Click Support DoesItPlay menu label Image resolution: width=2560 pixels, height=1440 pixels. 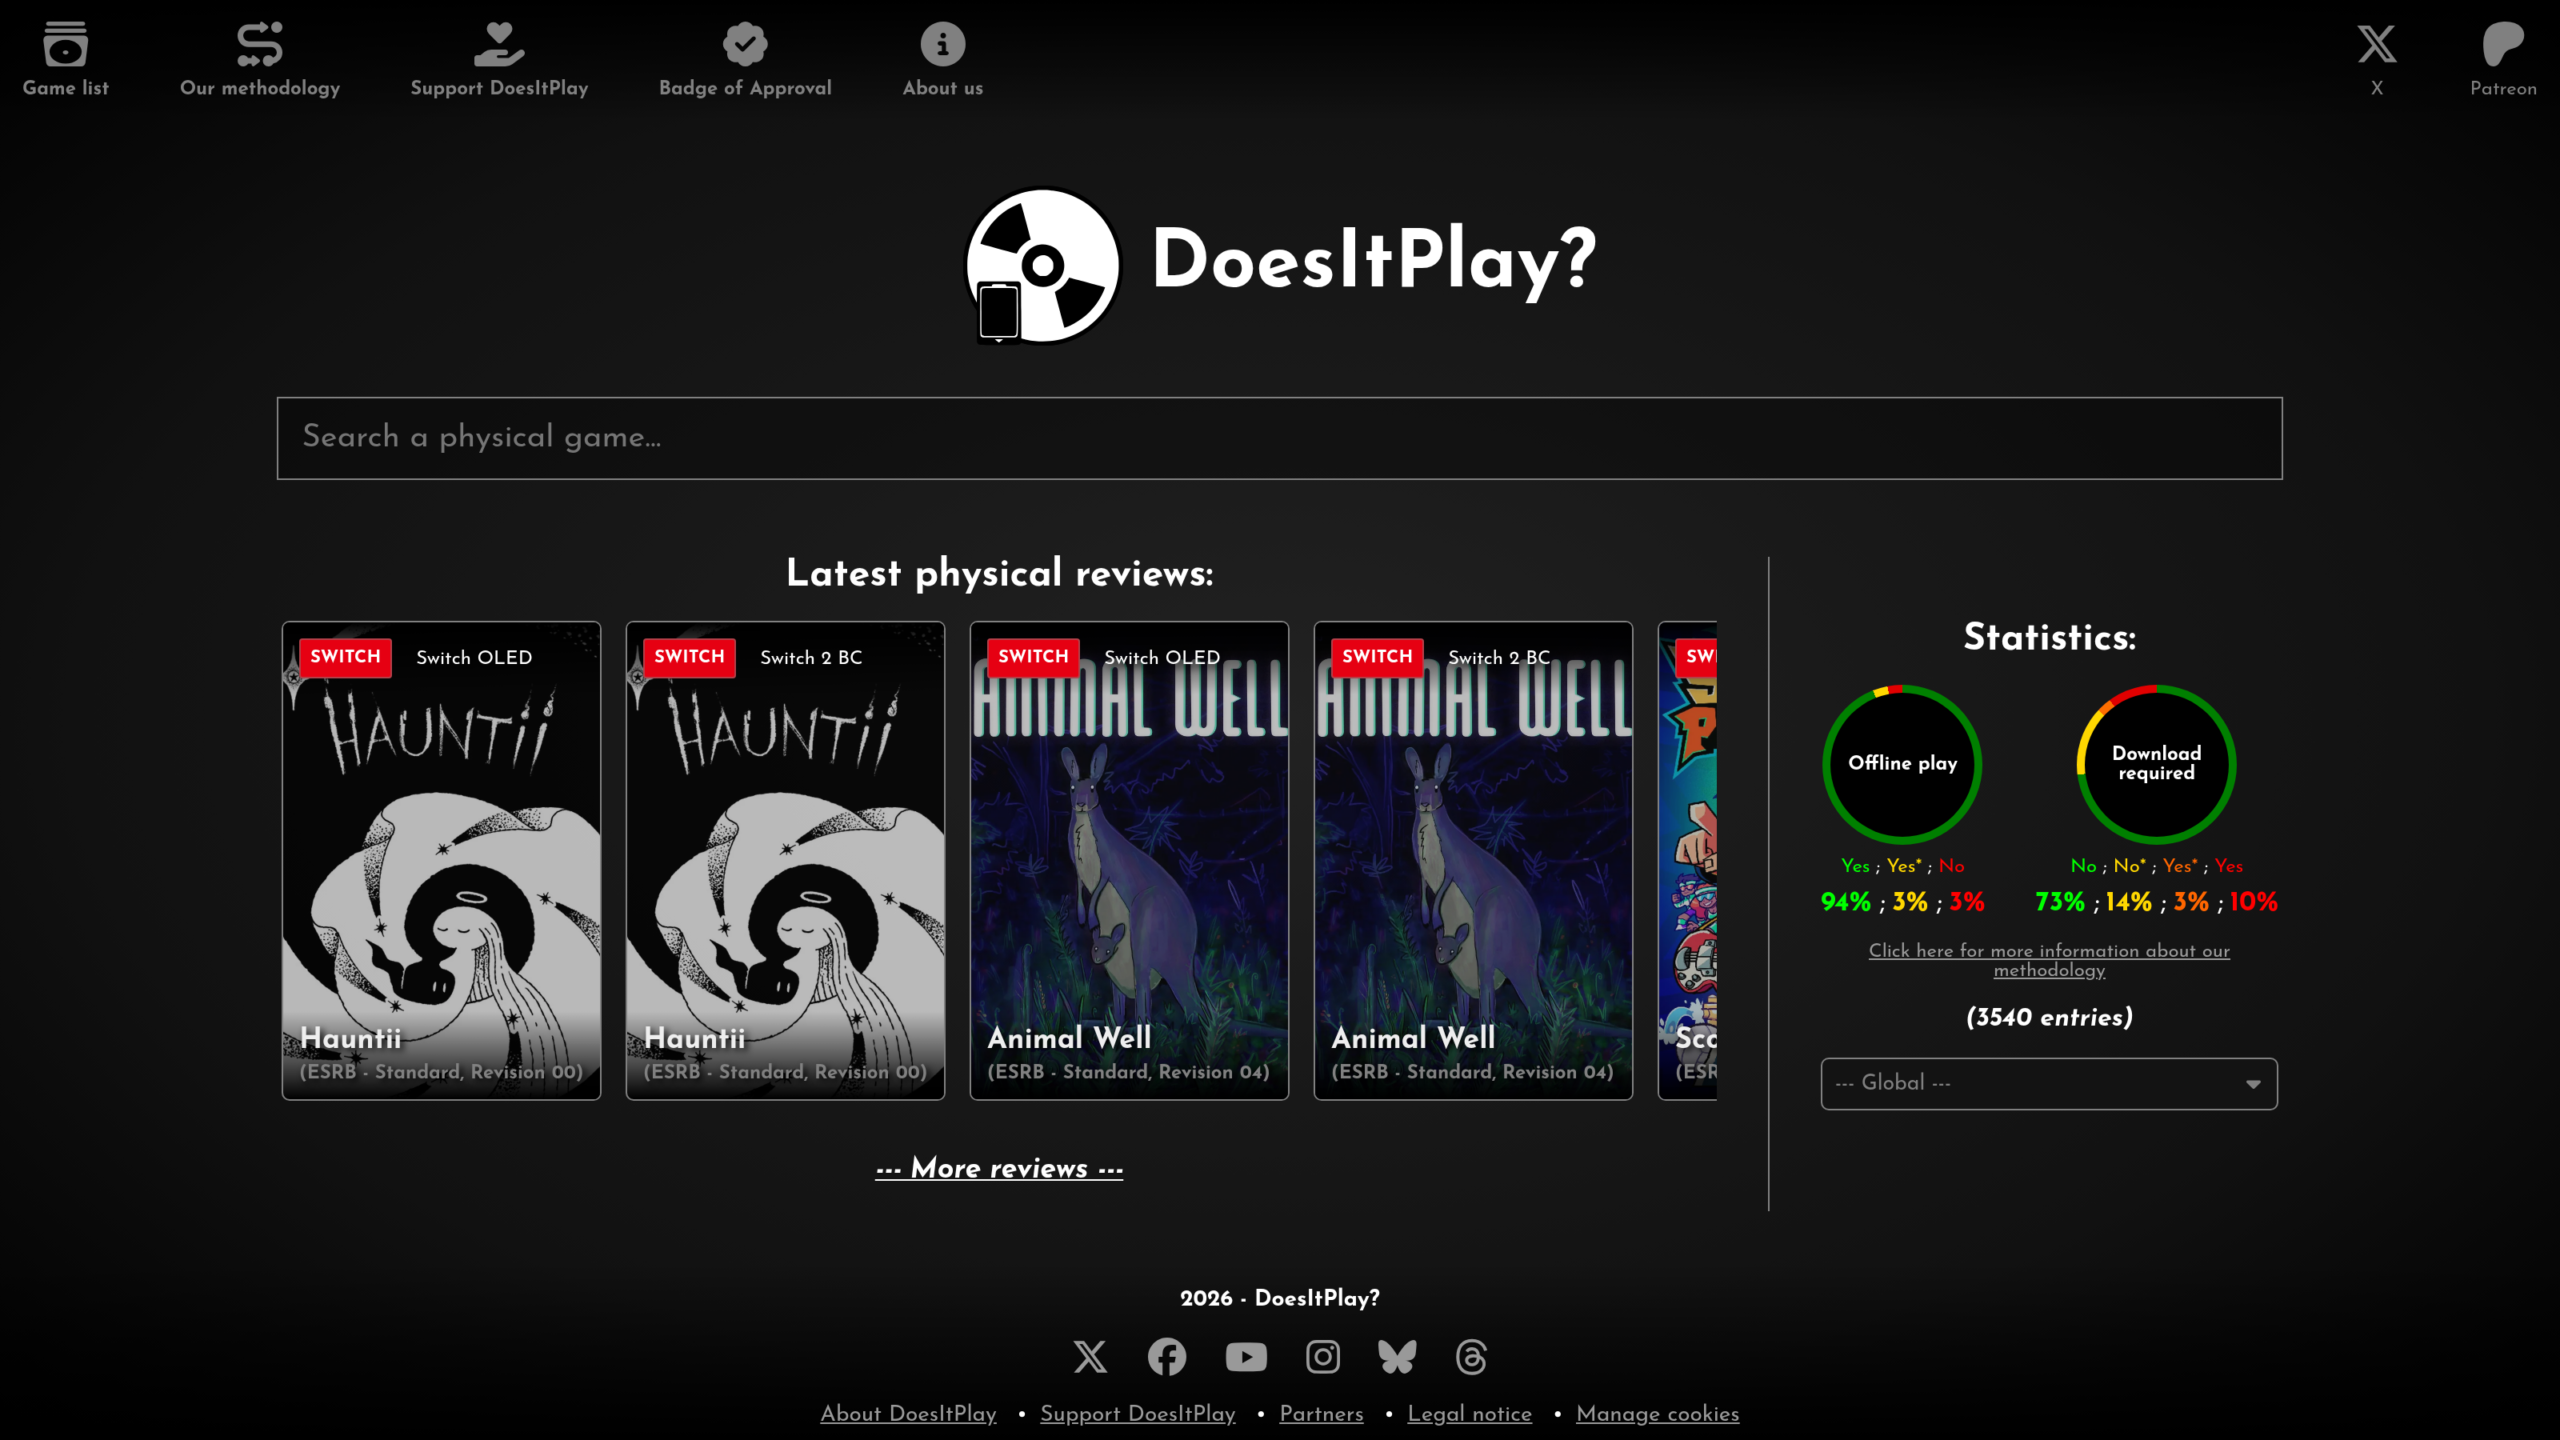[x=499, y=88]
